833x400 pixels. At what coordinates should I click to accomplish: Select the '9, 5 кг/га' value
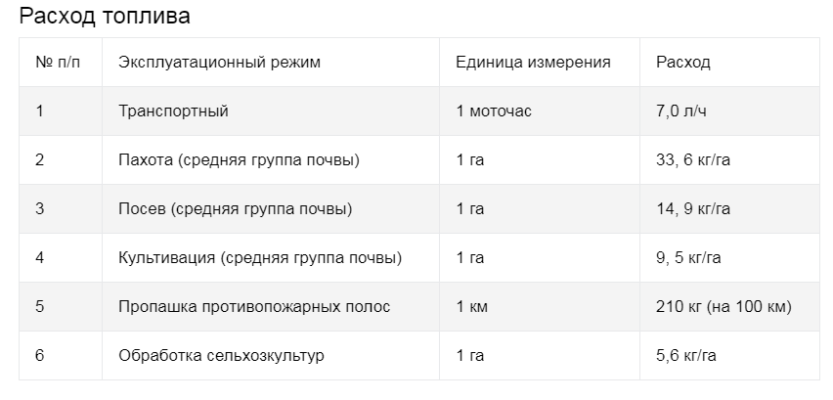click(x=688, y=258)
